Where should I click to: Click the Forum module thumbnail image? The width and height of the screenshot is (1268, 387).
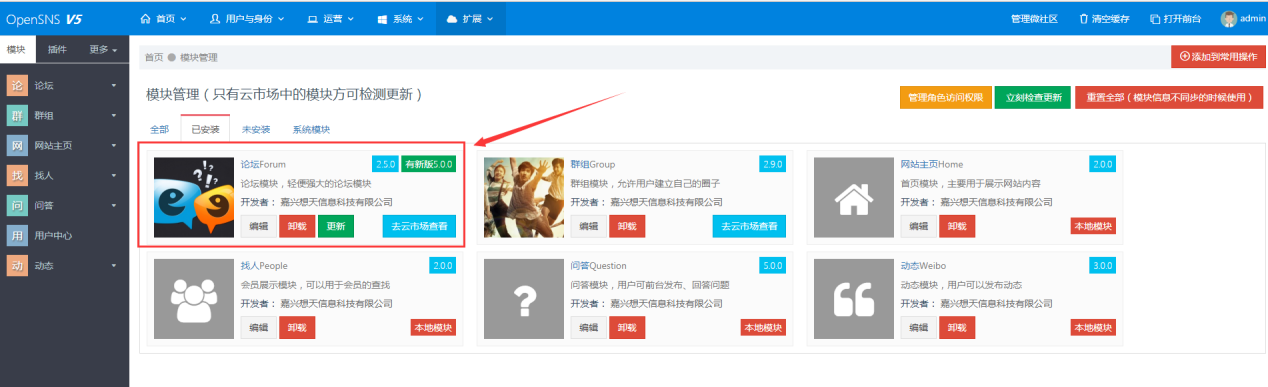193,198
